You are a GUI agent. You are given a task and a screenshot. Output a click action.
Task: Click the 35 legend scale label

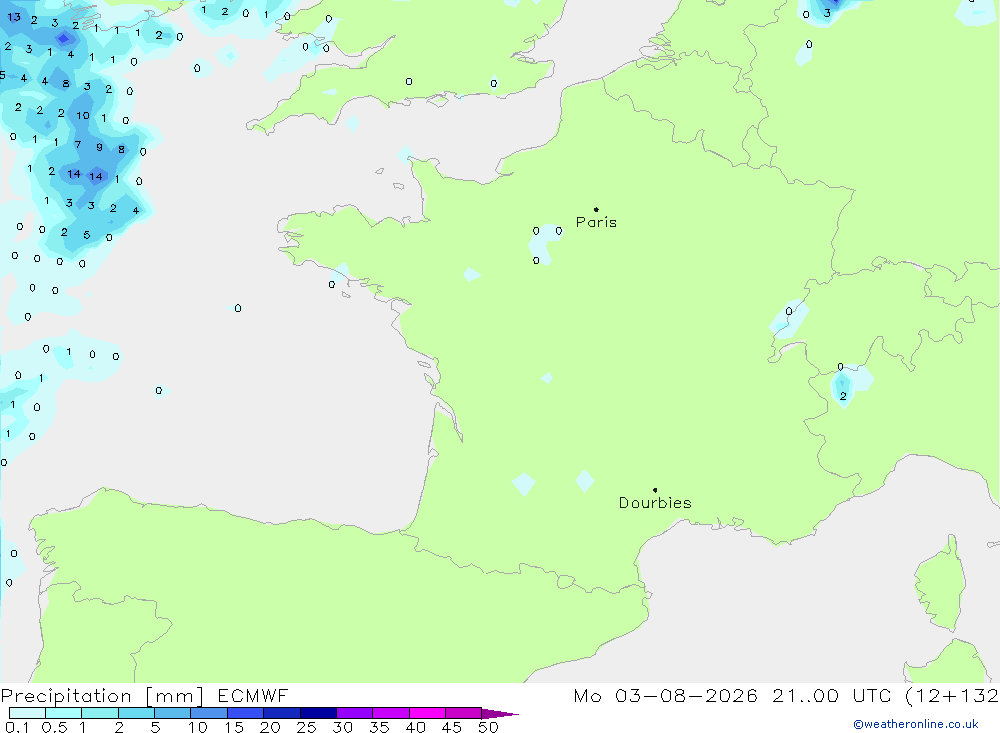[x=379, y=727]
